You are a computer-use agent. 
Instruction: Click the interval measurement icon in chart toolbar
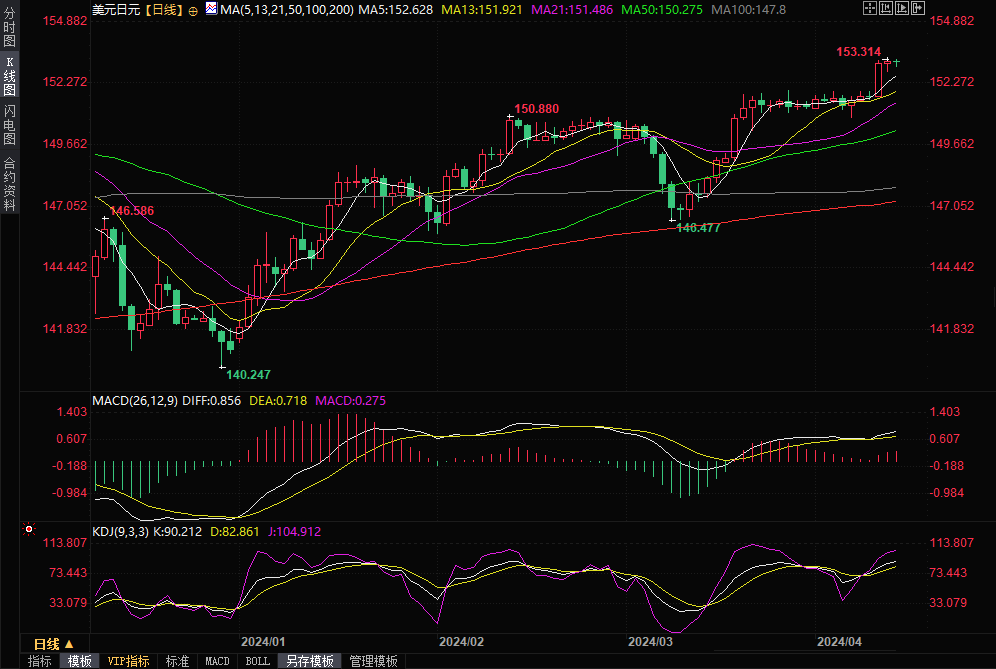885,8
